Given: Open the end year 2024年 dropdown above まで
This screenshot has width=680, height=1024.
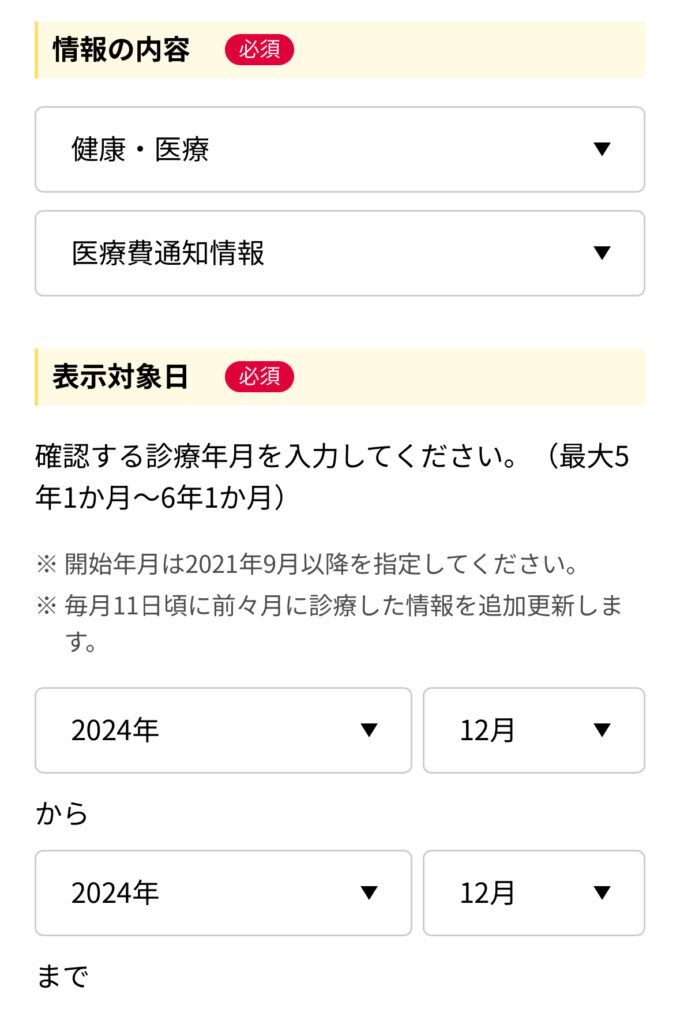Looking at the screenshot, I should coord(223,893).
